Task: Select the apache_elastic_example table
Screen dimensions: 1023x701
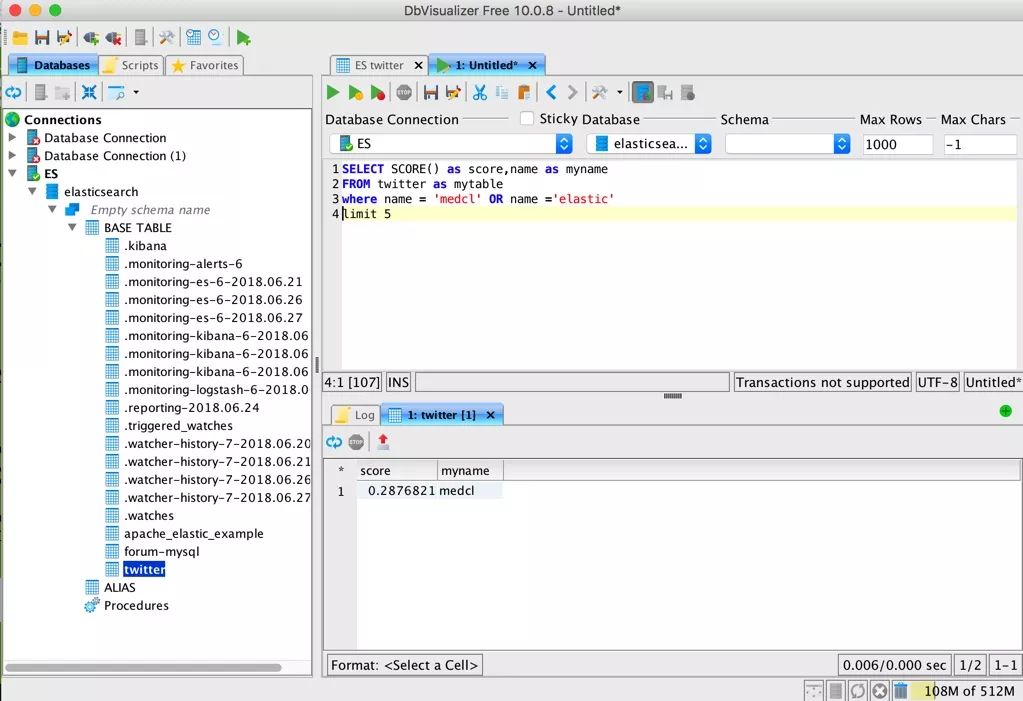Action: click(193, 534)
